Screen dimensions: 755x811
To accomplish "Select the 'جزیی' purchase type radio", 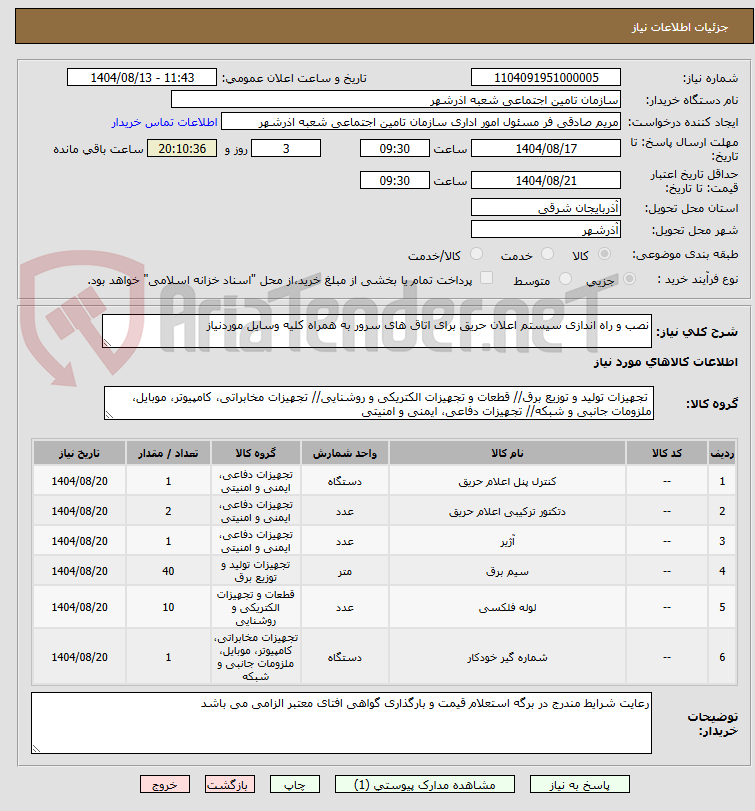I will pyautogui.click(x=629, y=279).
